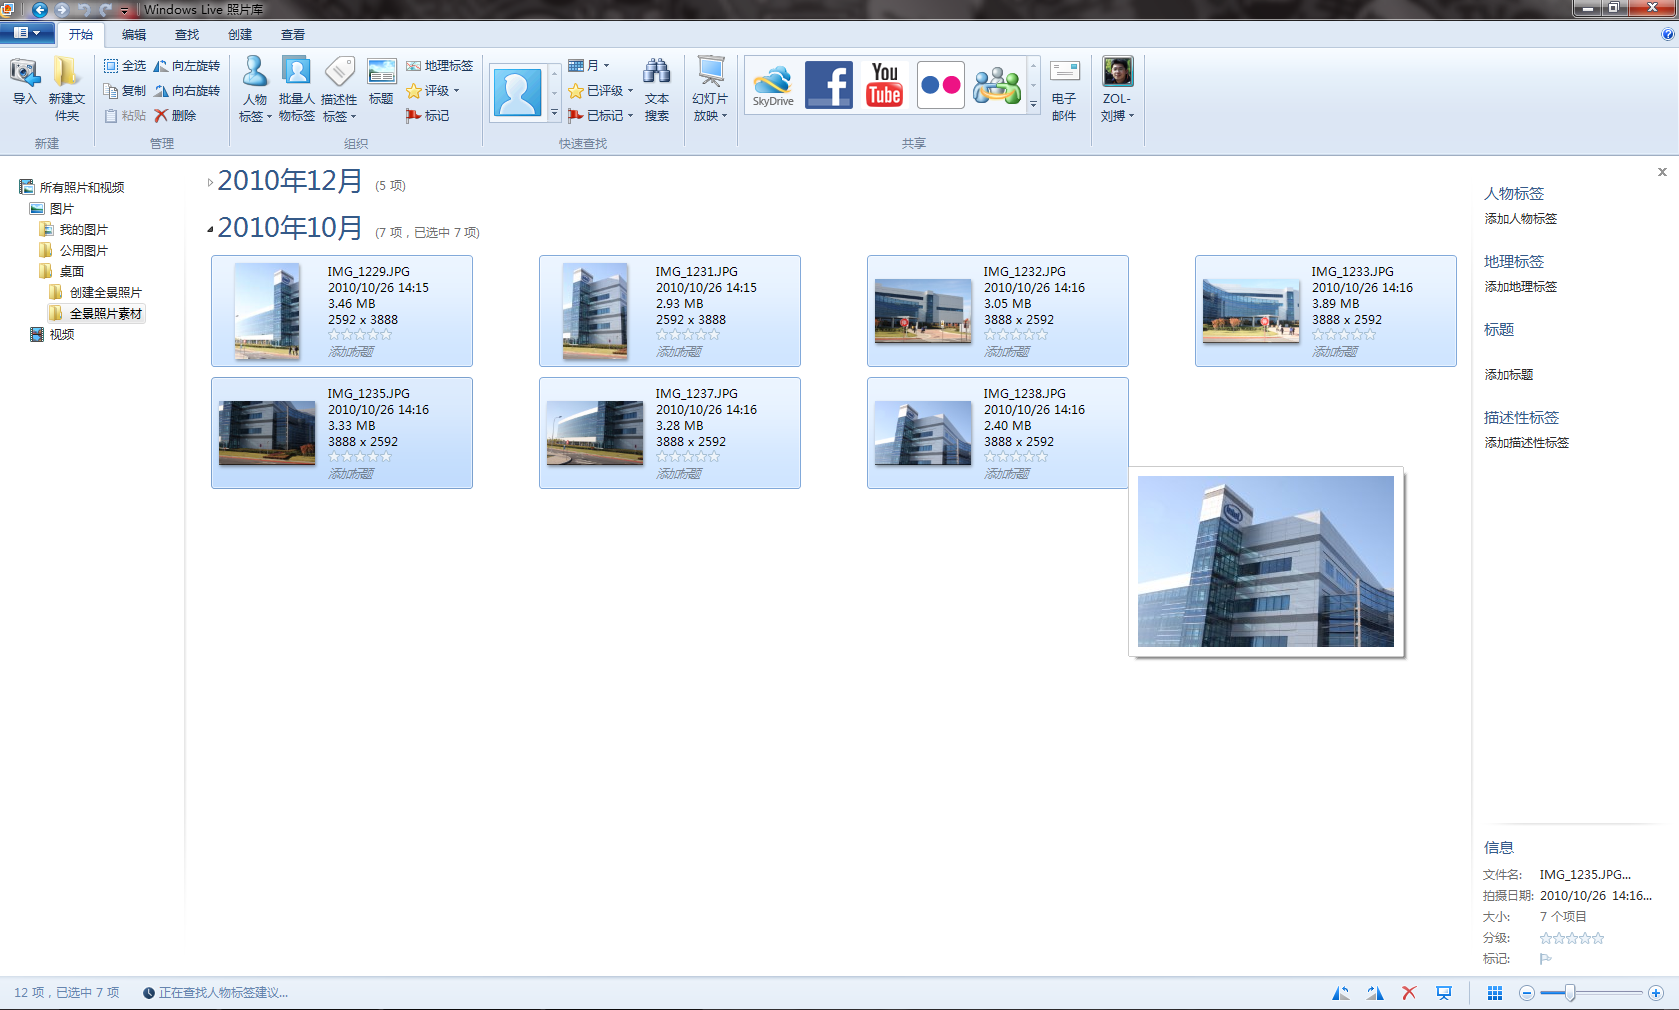This screenshot has height=1010, width=1679.
Task: Click the thumbnail zoom slider handle
Action: click(1570, 993)
